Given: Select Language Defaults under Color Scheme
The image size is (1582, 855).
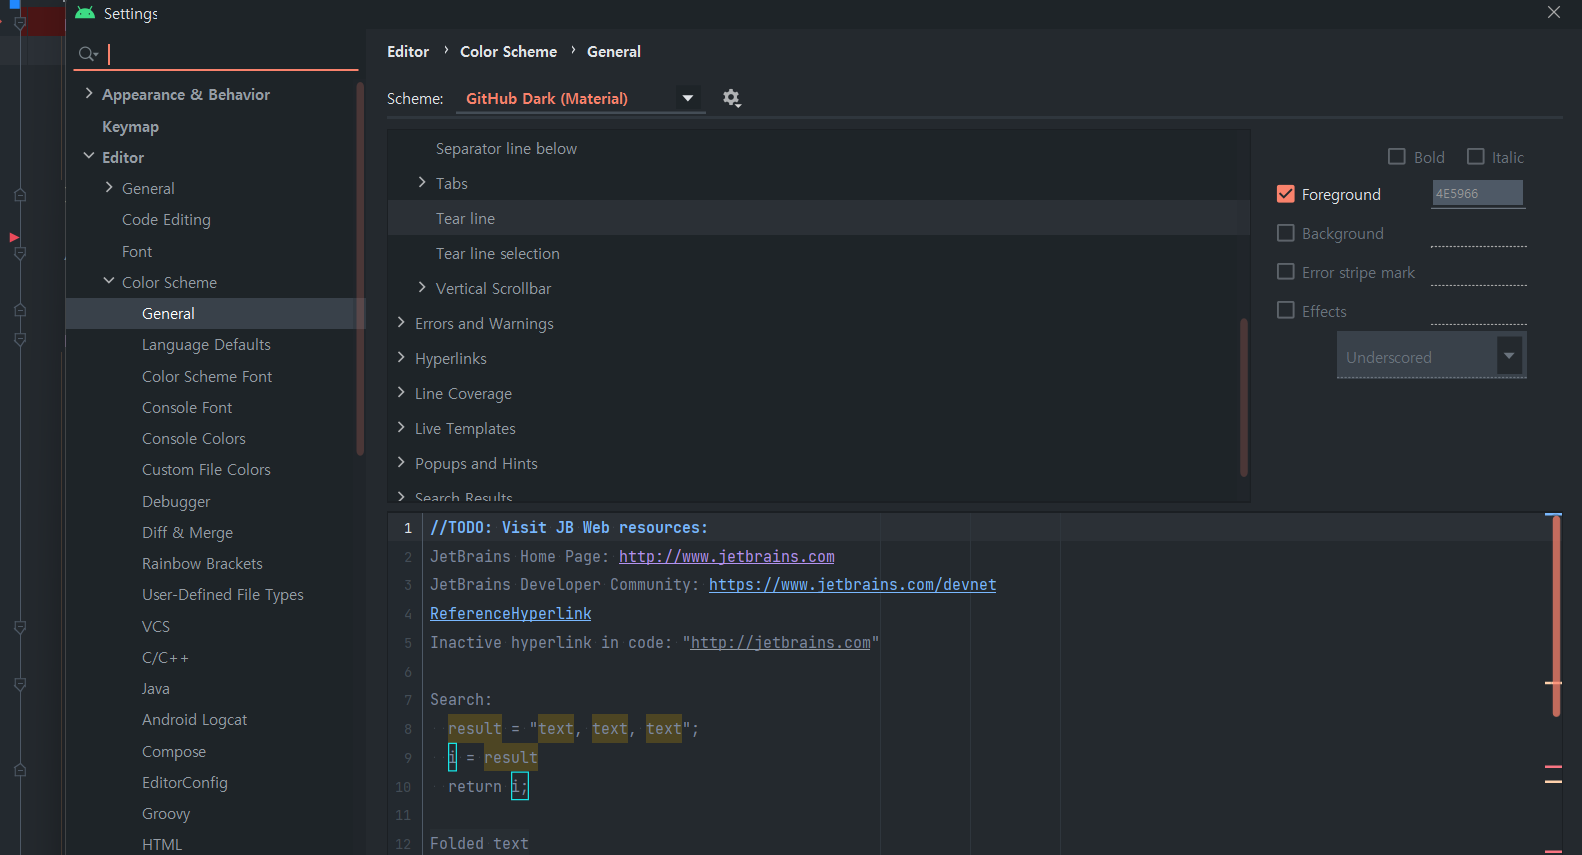Looking at the screenshot, I should click(x=206, y=344).
